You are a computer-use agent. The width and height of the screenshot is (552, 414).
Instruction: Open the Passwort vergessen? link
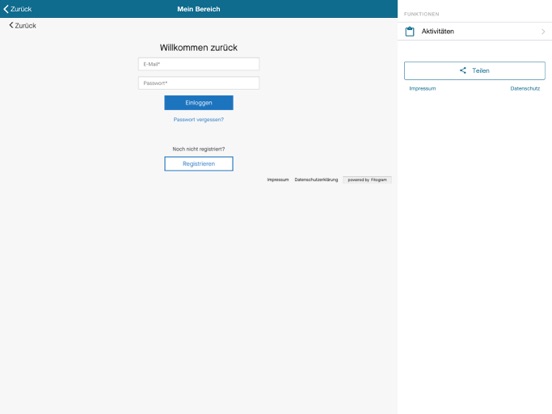tap(199, 120)
